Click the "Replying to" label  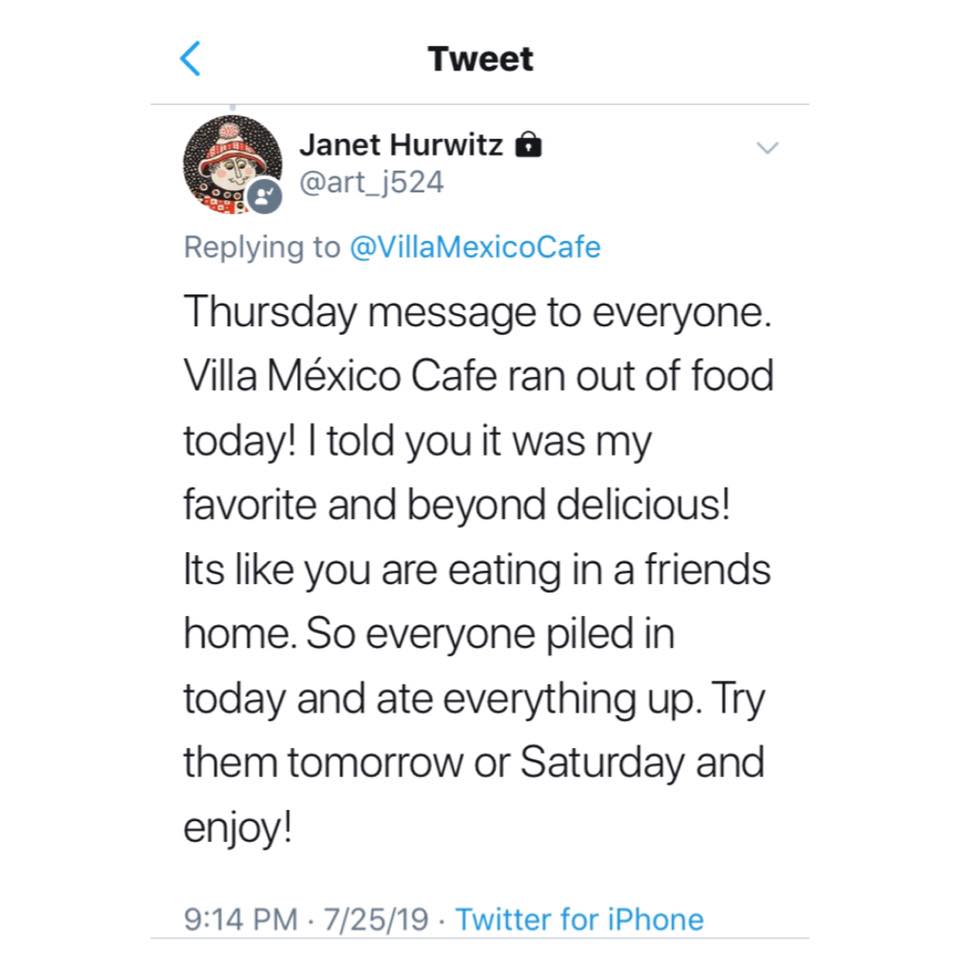pos(262,247)
